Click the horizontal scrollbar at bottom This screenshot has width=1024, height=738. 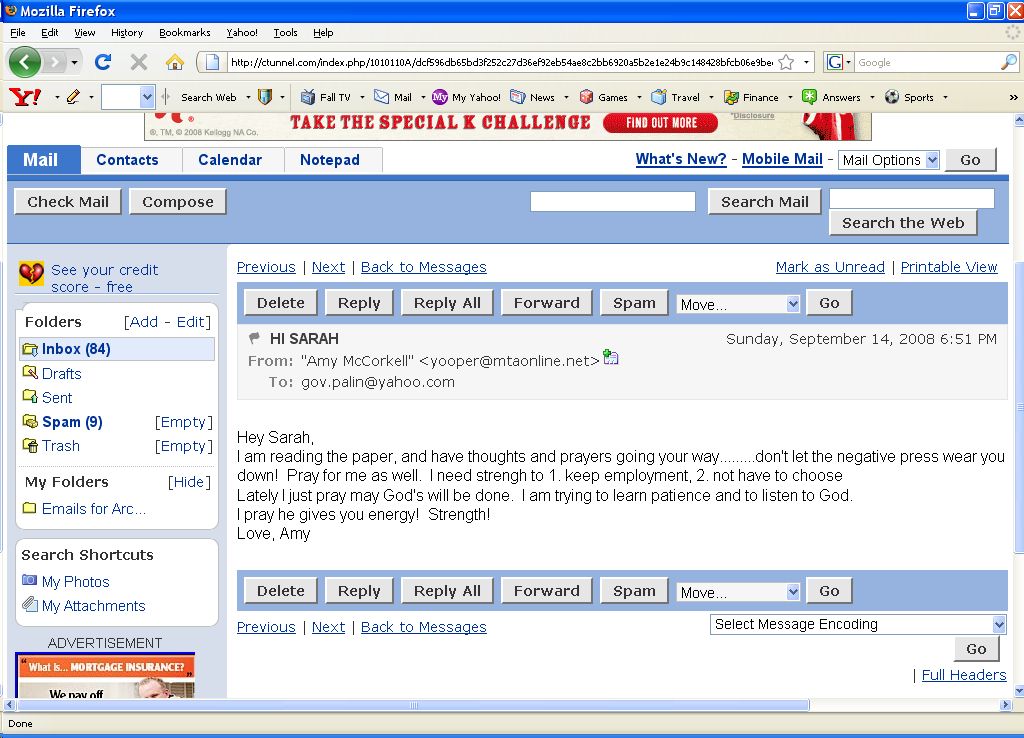[413, 705]
